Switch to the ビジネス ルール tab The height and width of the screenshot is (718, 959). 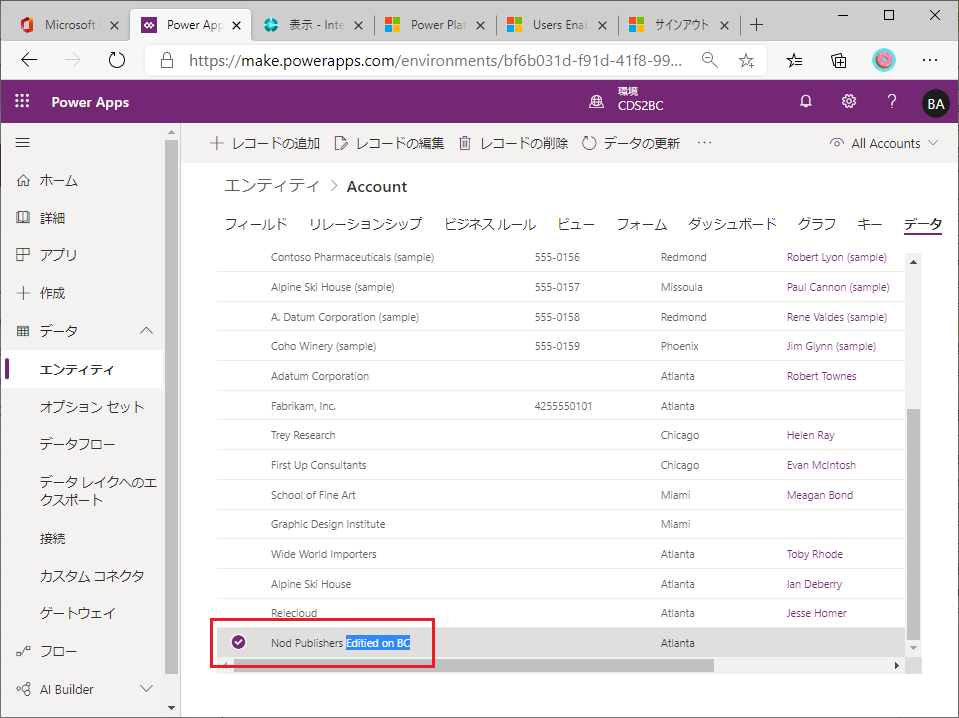coord(489,224)
